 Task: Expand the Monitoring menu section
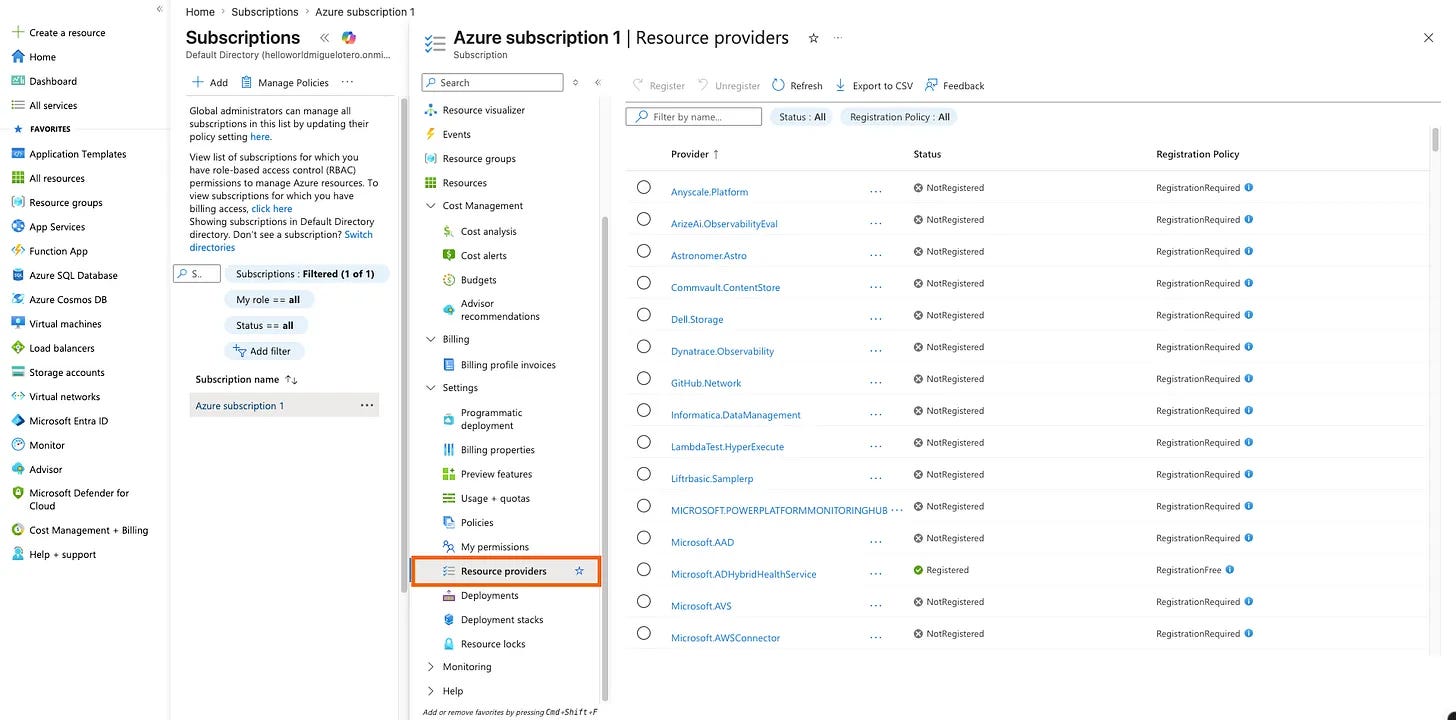coord(431,667)
